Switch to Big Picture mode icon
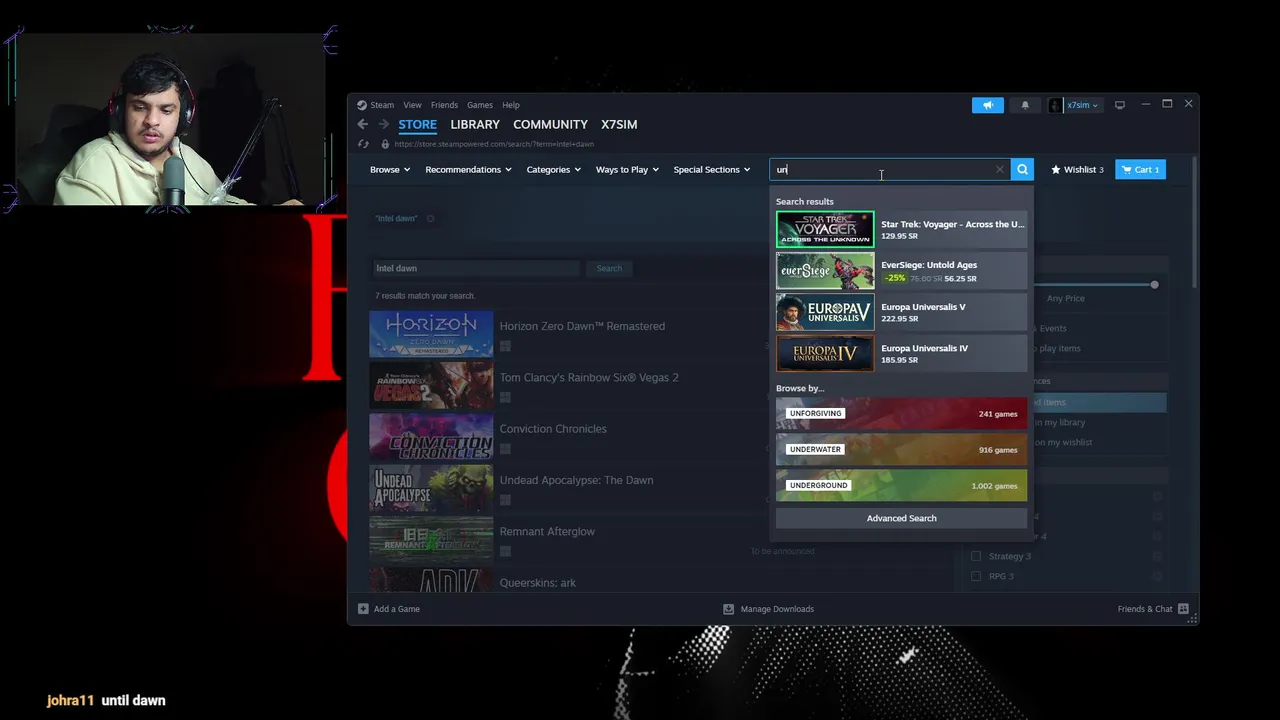Screen dimensions: 1280x720 click(1120, 105)
